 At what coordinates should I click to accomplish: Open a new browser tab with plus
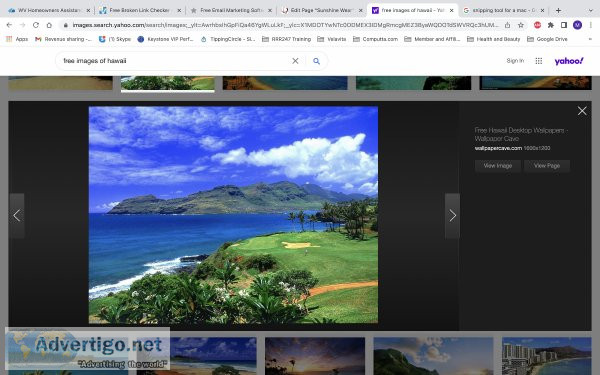[558, 10]
